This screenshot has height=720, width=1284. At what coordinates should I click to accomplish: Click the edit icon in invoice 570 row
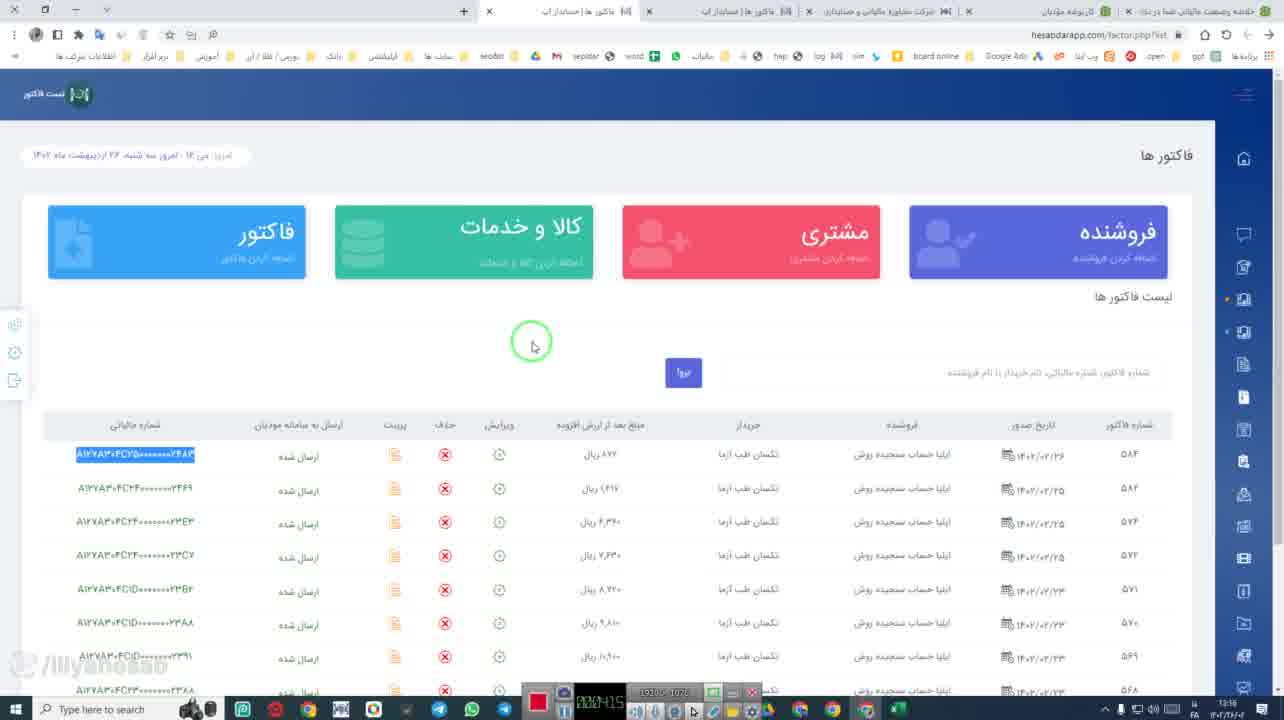[x=499, y=624]
